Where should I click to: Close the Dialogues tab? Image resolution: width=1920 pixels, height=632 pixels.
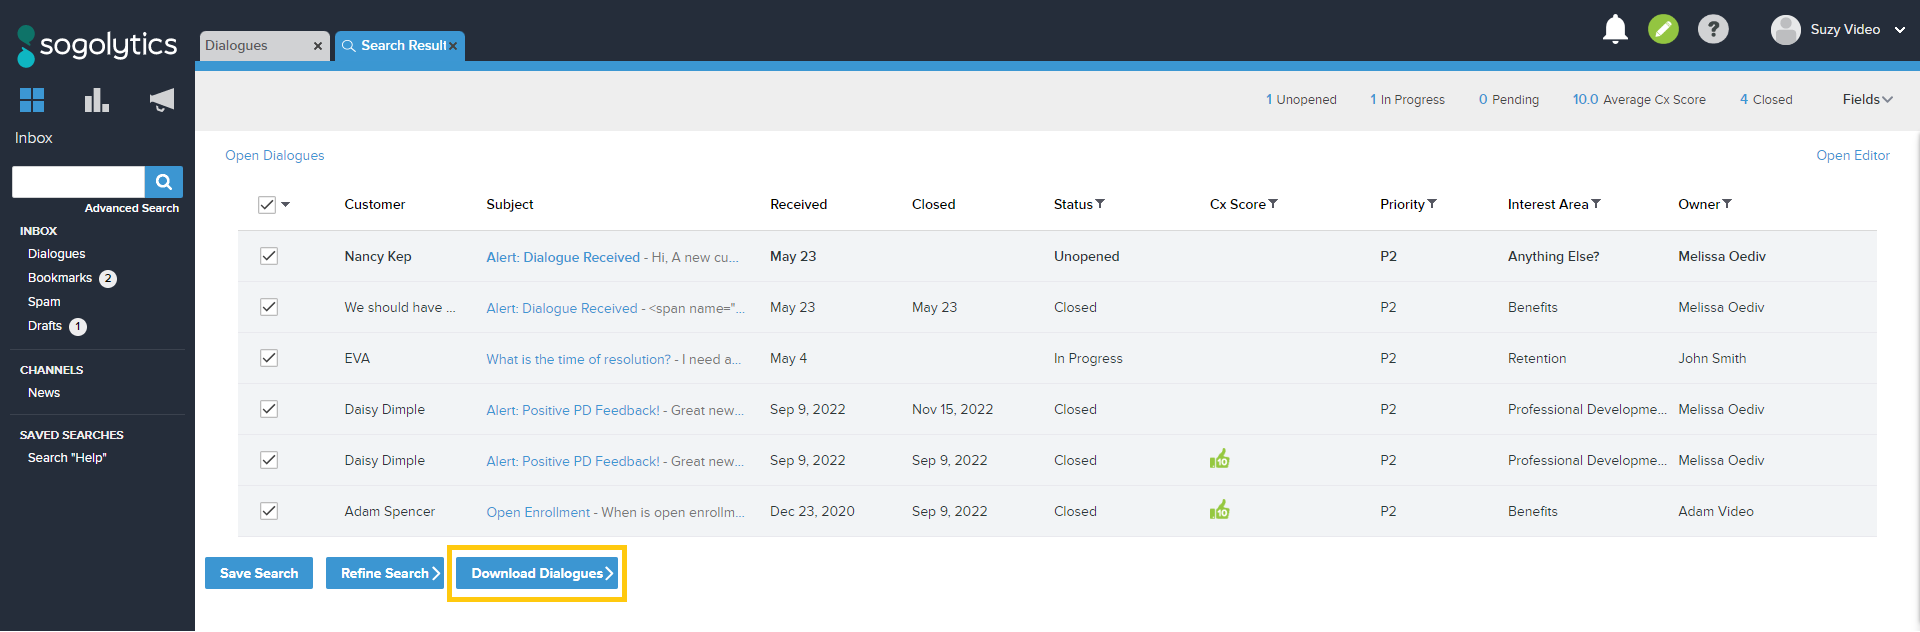pyautogui.click(x=317, y=46)
